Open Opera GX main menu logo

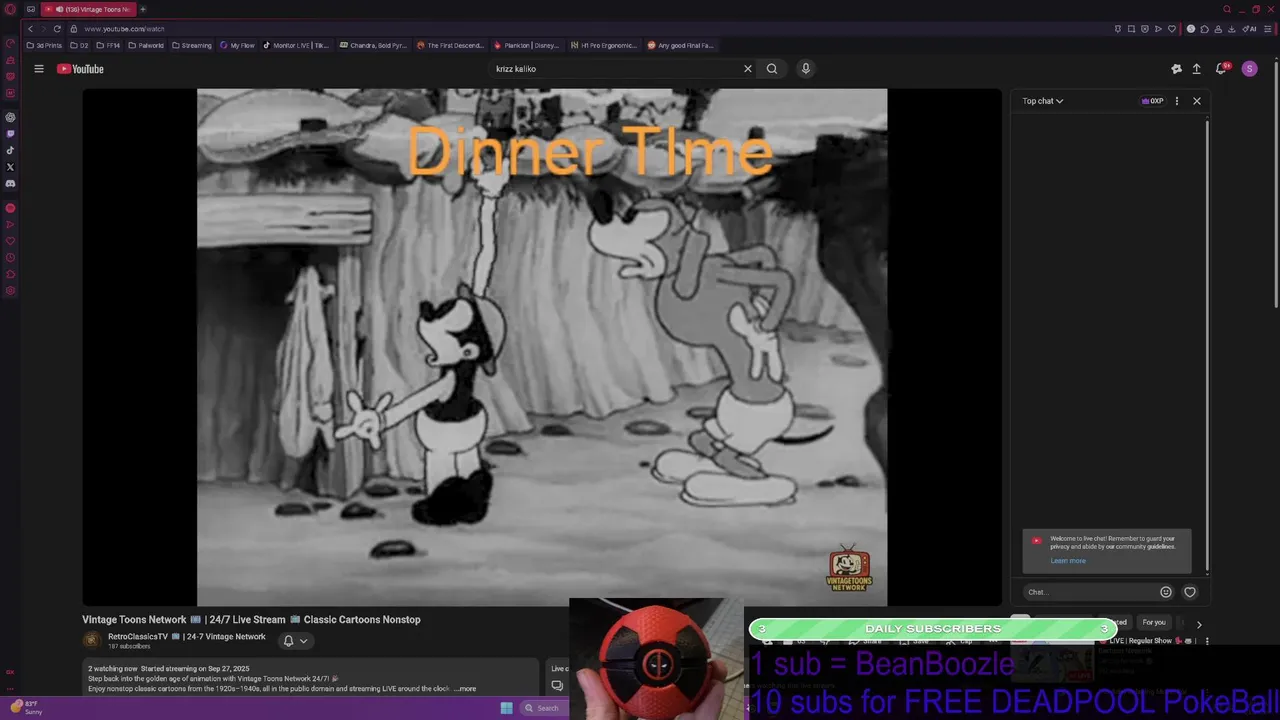[11, 9]
